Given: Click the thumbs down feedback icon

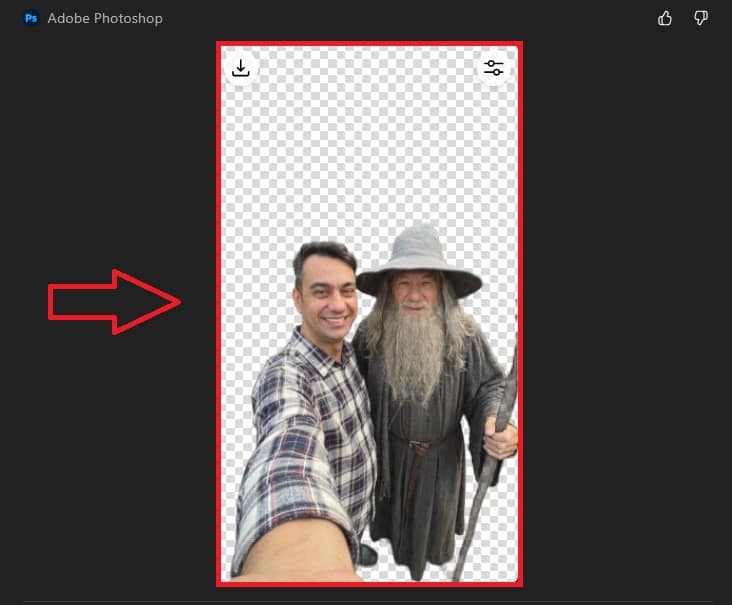Looking at the screenshot, I should click(x=701, y=18).
